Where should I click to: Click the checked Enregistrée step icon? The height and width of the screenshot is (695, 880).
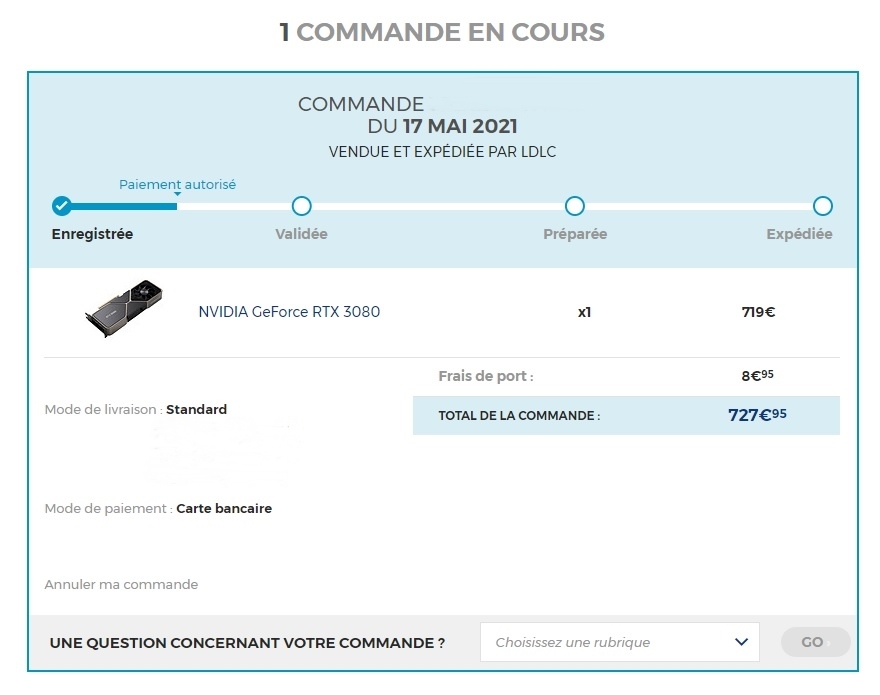click(x=62, y=206)
